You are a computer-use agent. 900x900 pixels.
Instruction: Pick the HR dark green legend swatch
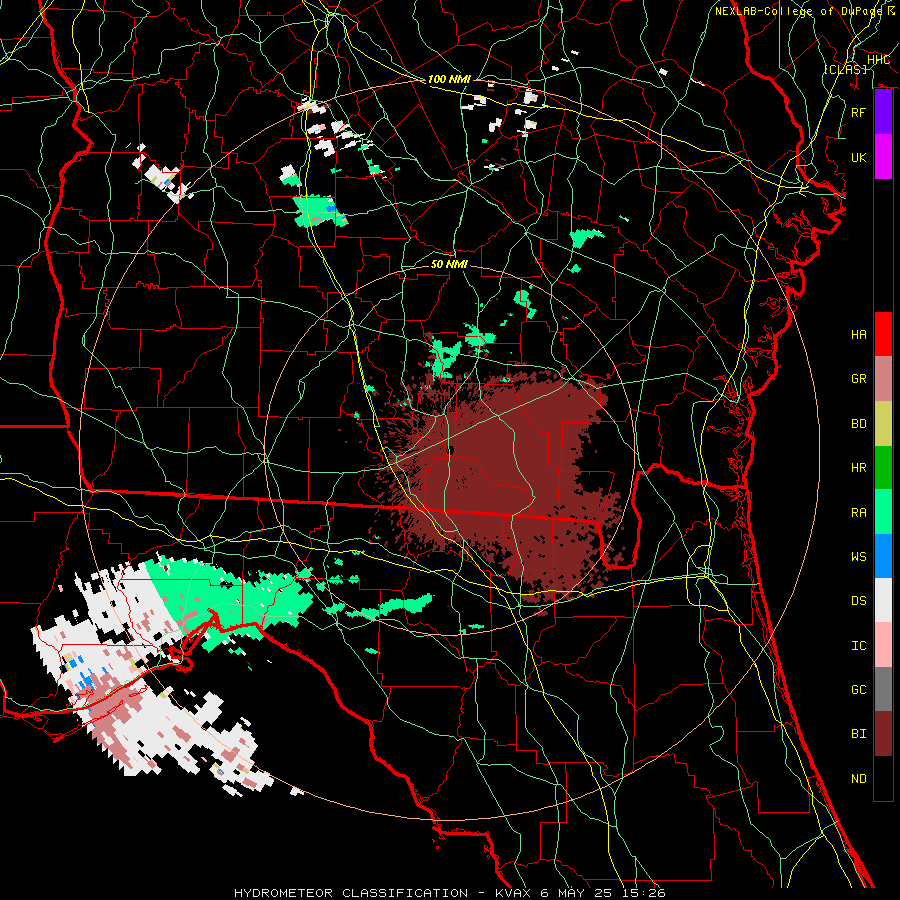883,467
